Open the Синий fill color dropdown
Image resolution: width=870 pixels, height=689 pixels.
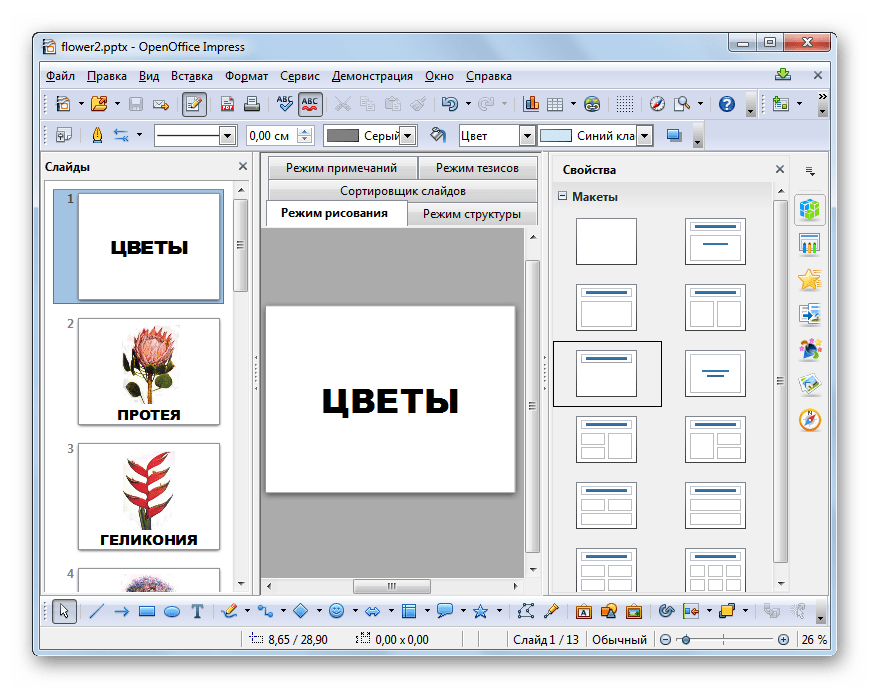644,135
